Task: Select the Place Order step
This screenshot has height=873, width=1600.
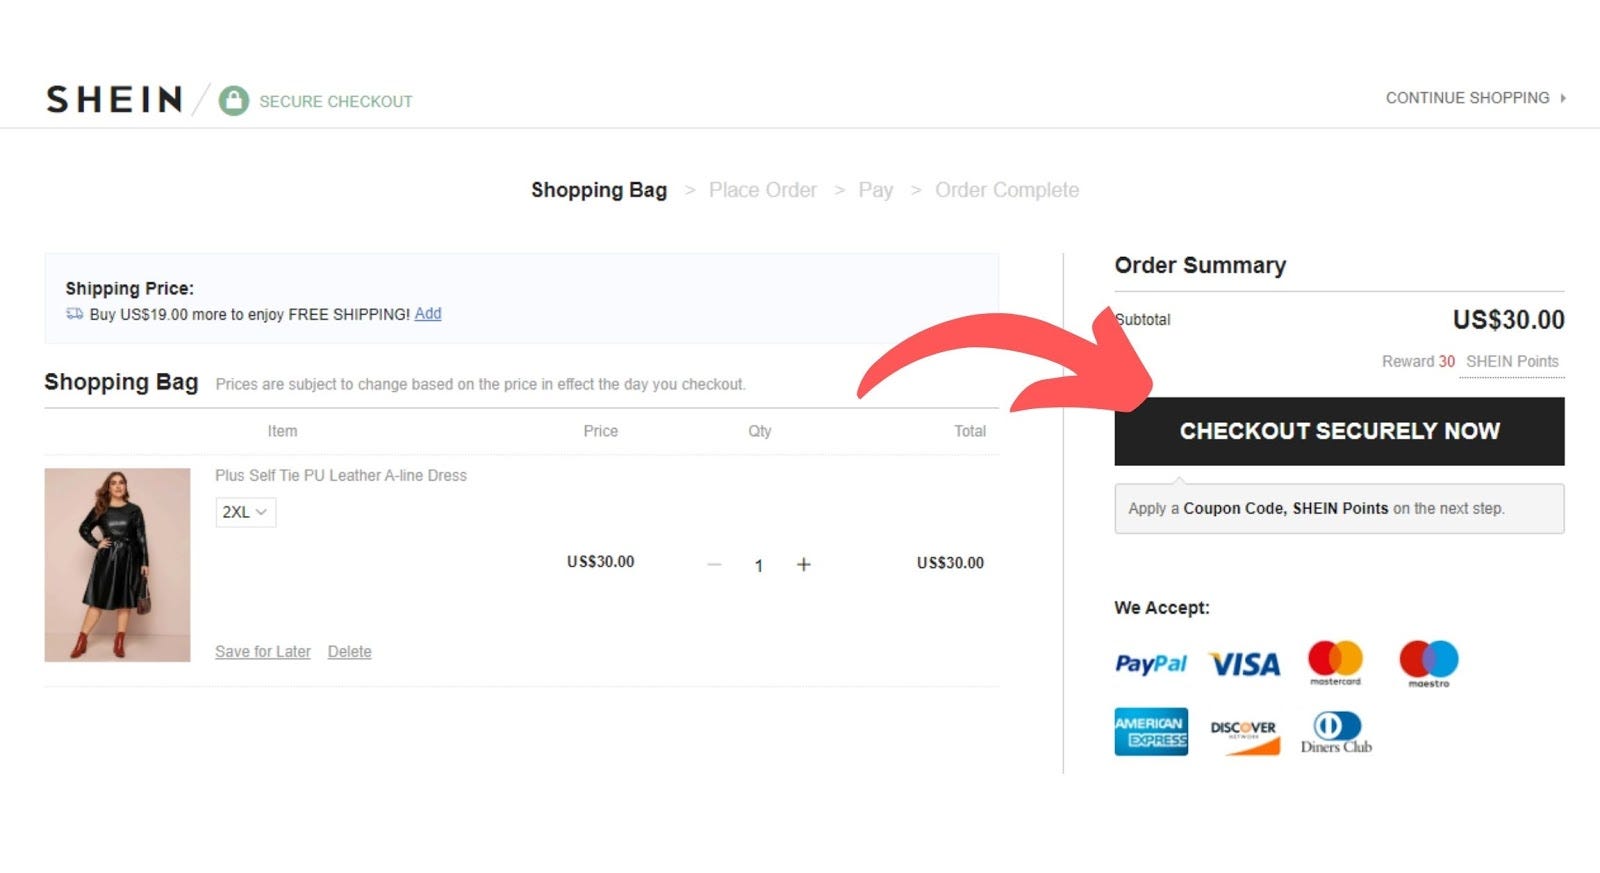Action: (x=763, y=190)
